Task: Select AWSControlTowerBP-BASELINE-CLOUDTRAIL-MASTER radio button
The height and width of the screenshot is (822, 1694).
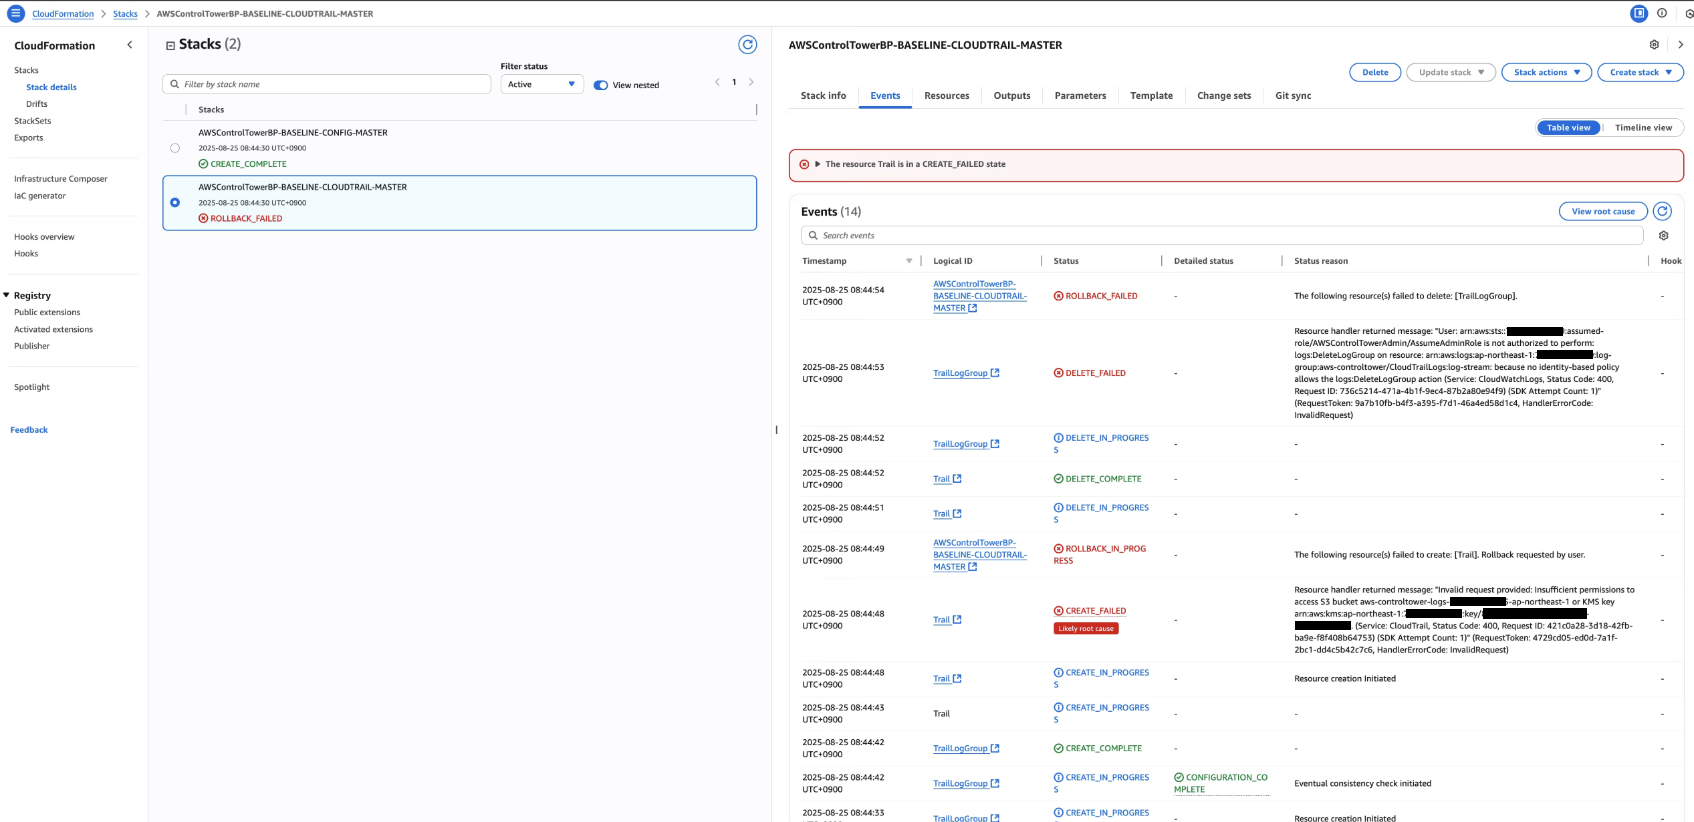Action: coord(175,202)
